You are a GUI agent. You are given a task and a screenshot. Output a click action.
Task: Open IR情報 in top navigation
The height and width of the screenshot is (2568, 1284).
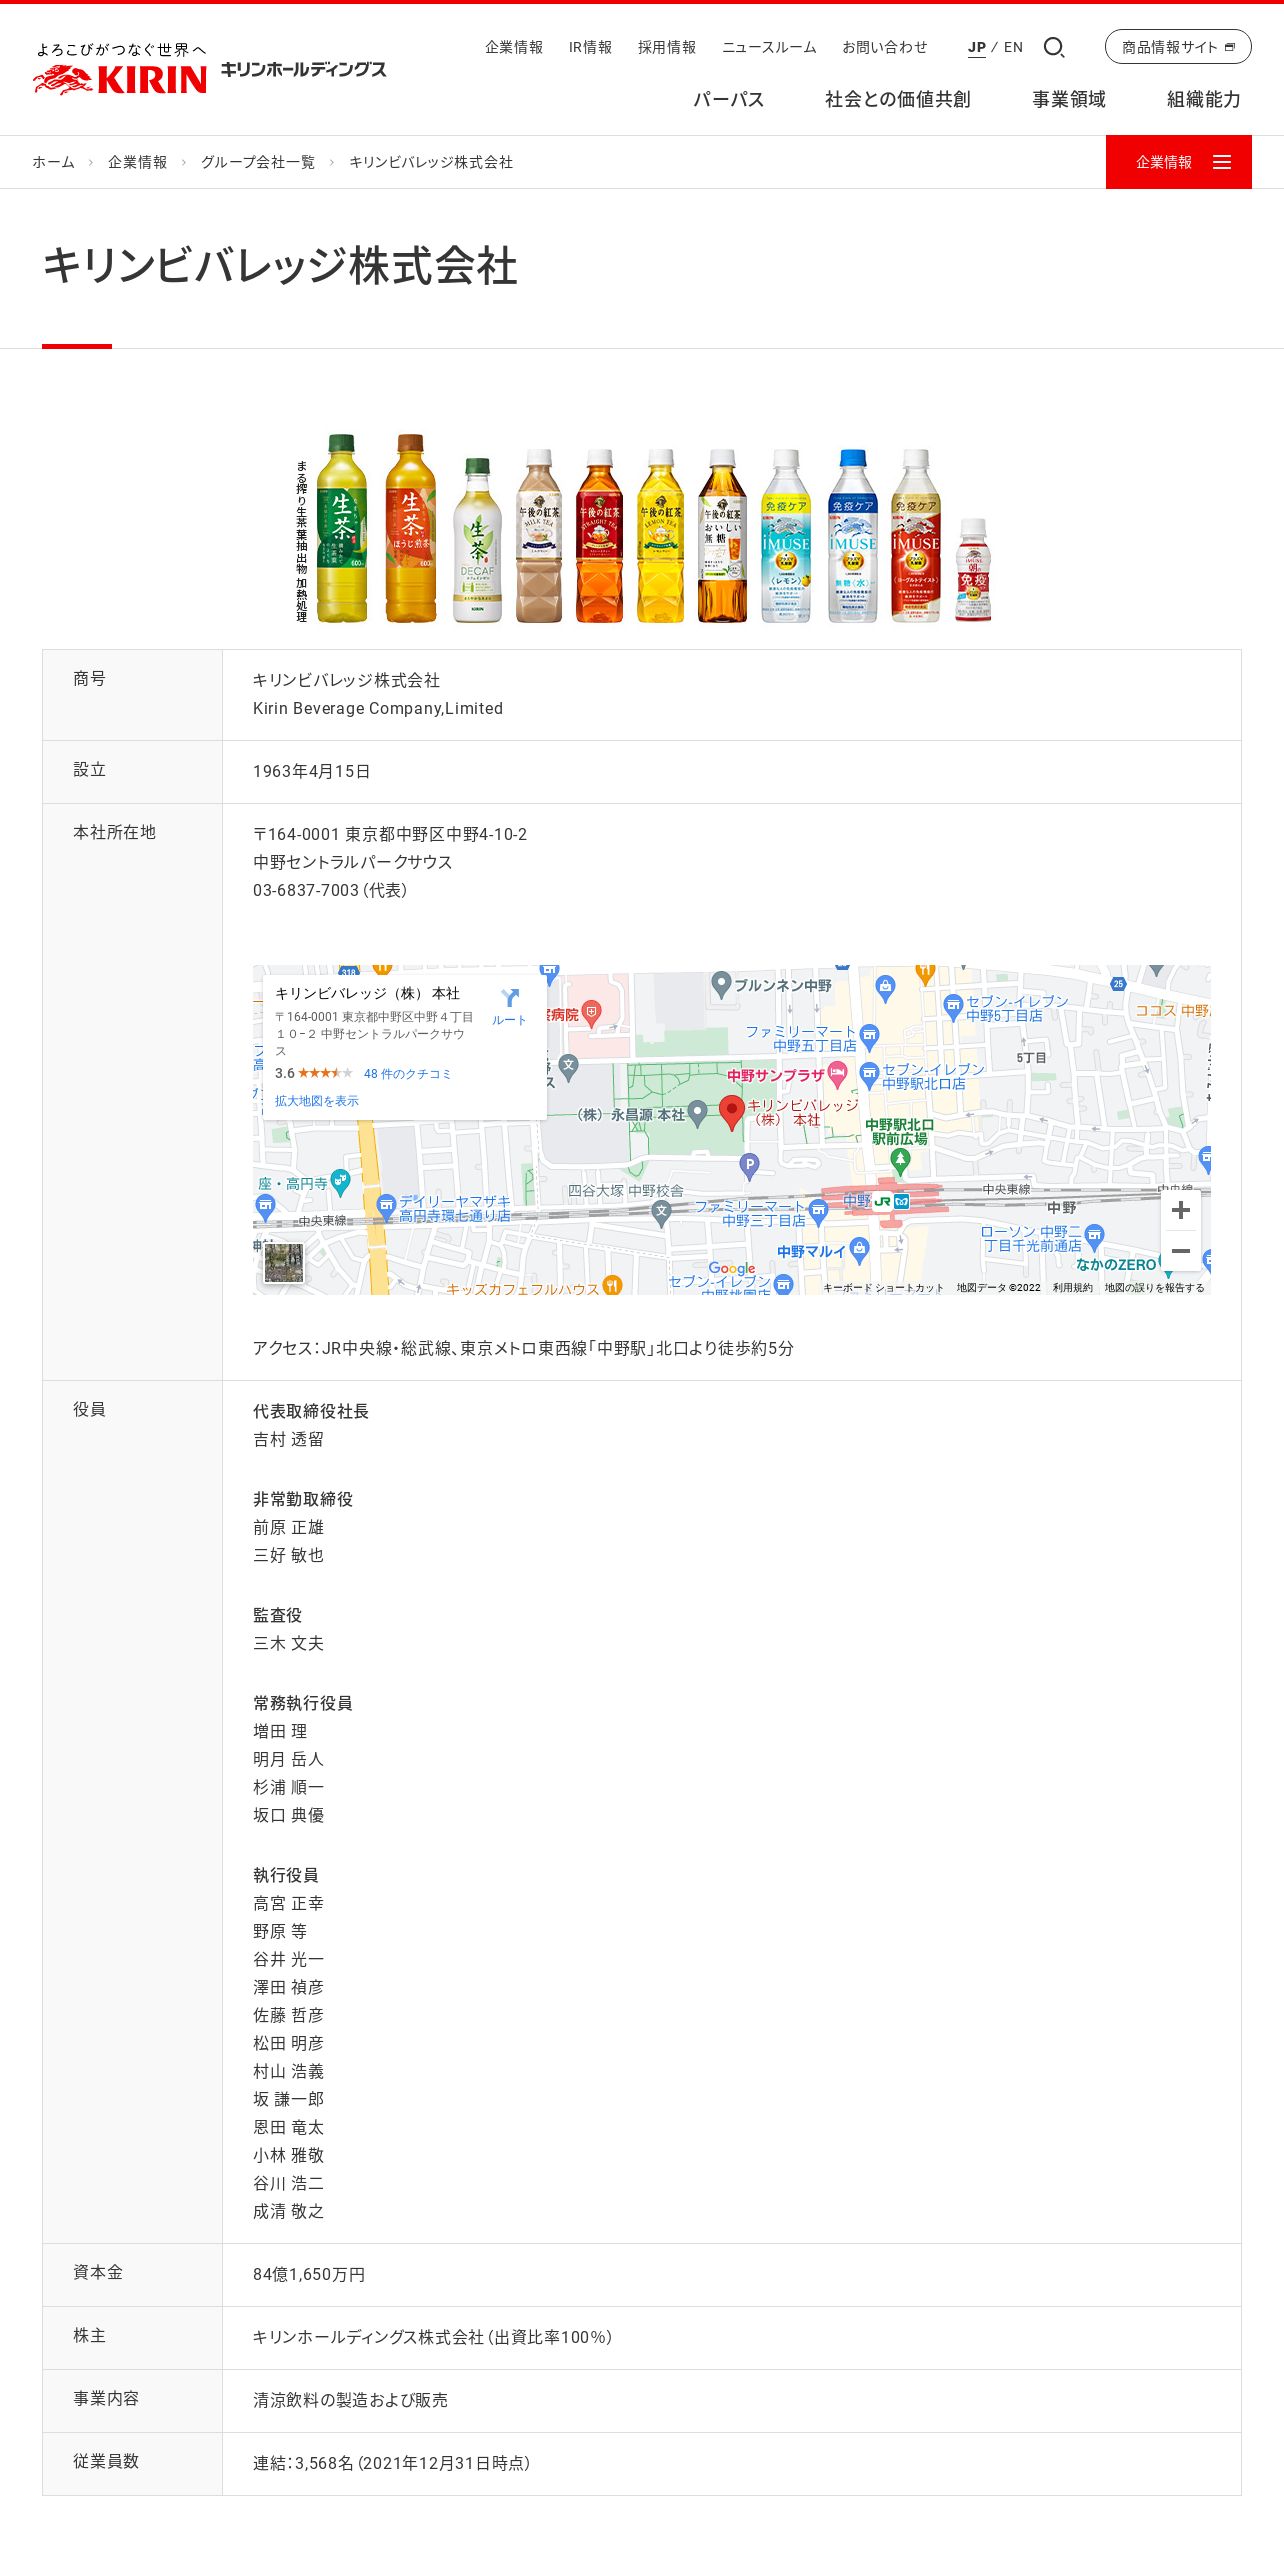[590, 47]
